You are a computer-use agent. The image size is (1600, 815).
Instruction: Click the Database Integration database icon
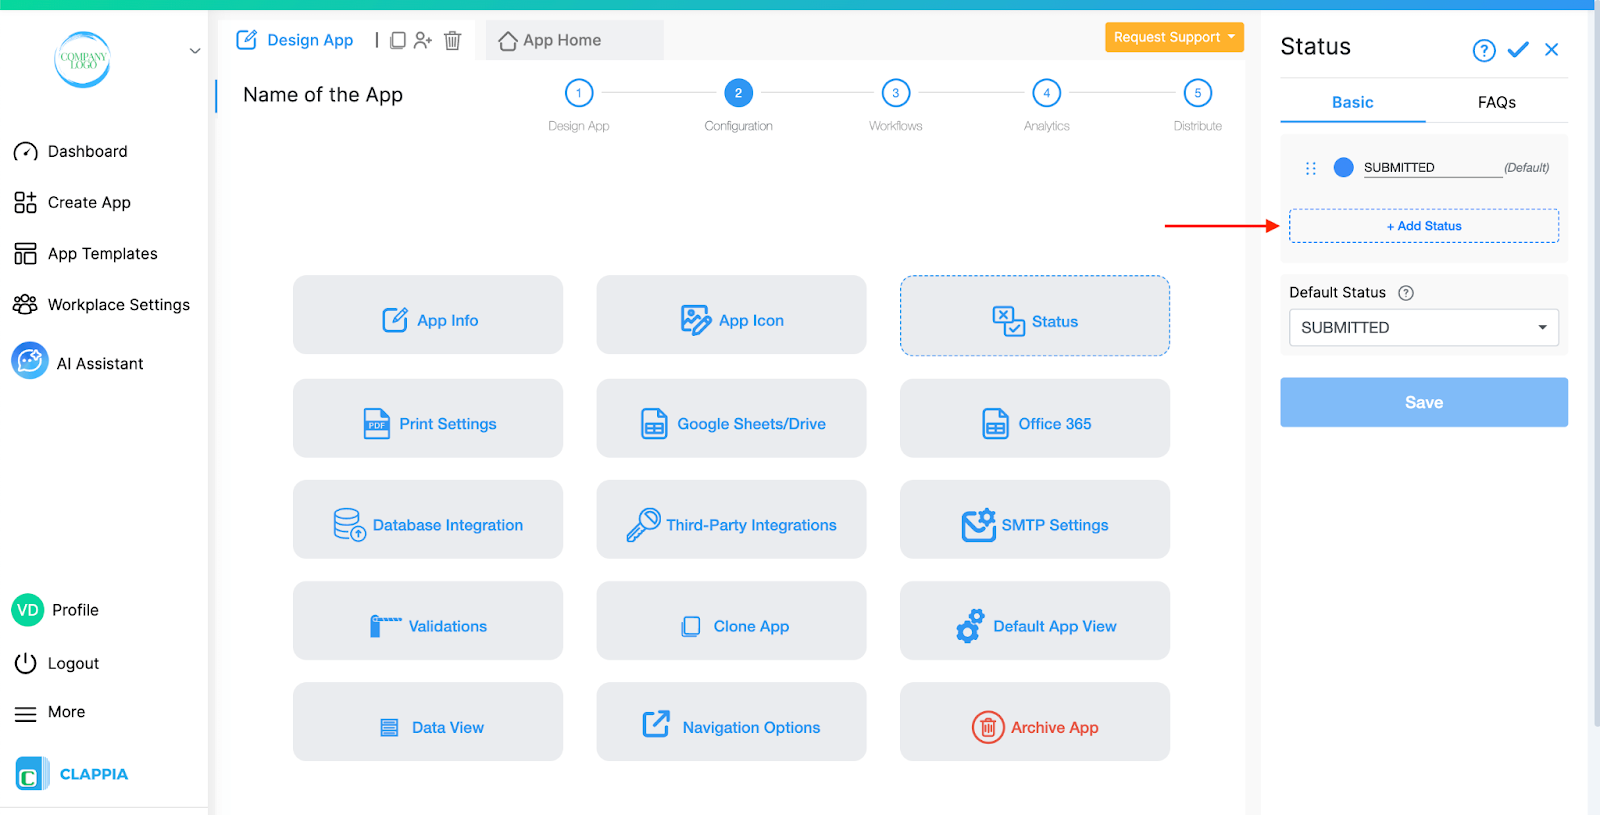[x=349, y=525]
